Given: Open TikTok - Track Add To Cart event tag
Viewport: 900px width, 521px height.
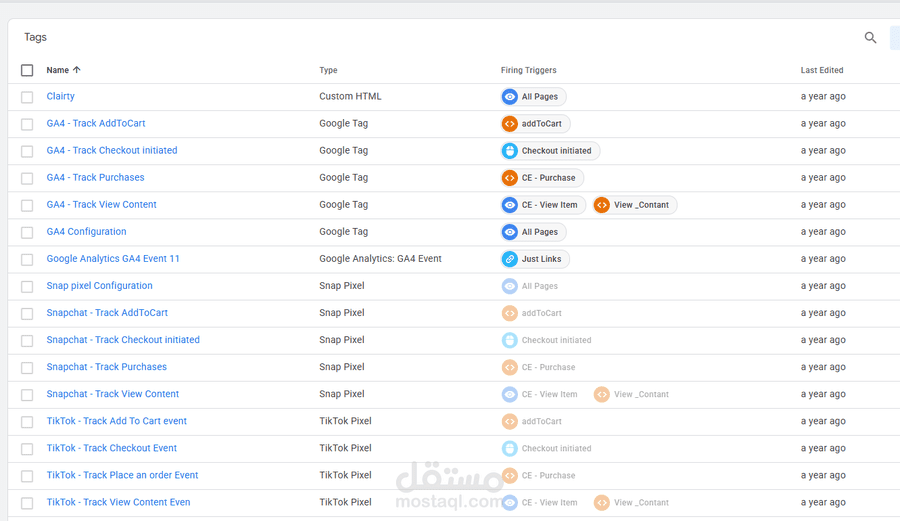Looking at the screenshot, I should pos(117,421).
